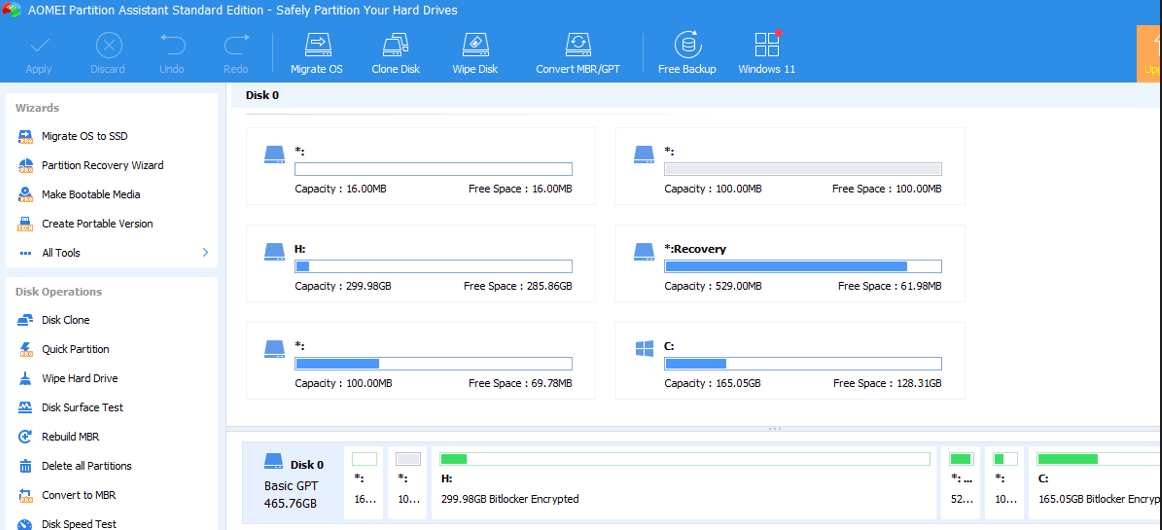Click the 'Free Space : 285.86GB' text
Viewport: 1162px width, 530px height.
tap(518, 286)
